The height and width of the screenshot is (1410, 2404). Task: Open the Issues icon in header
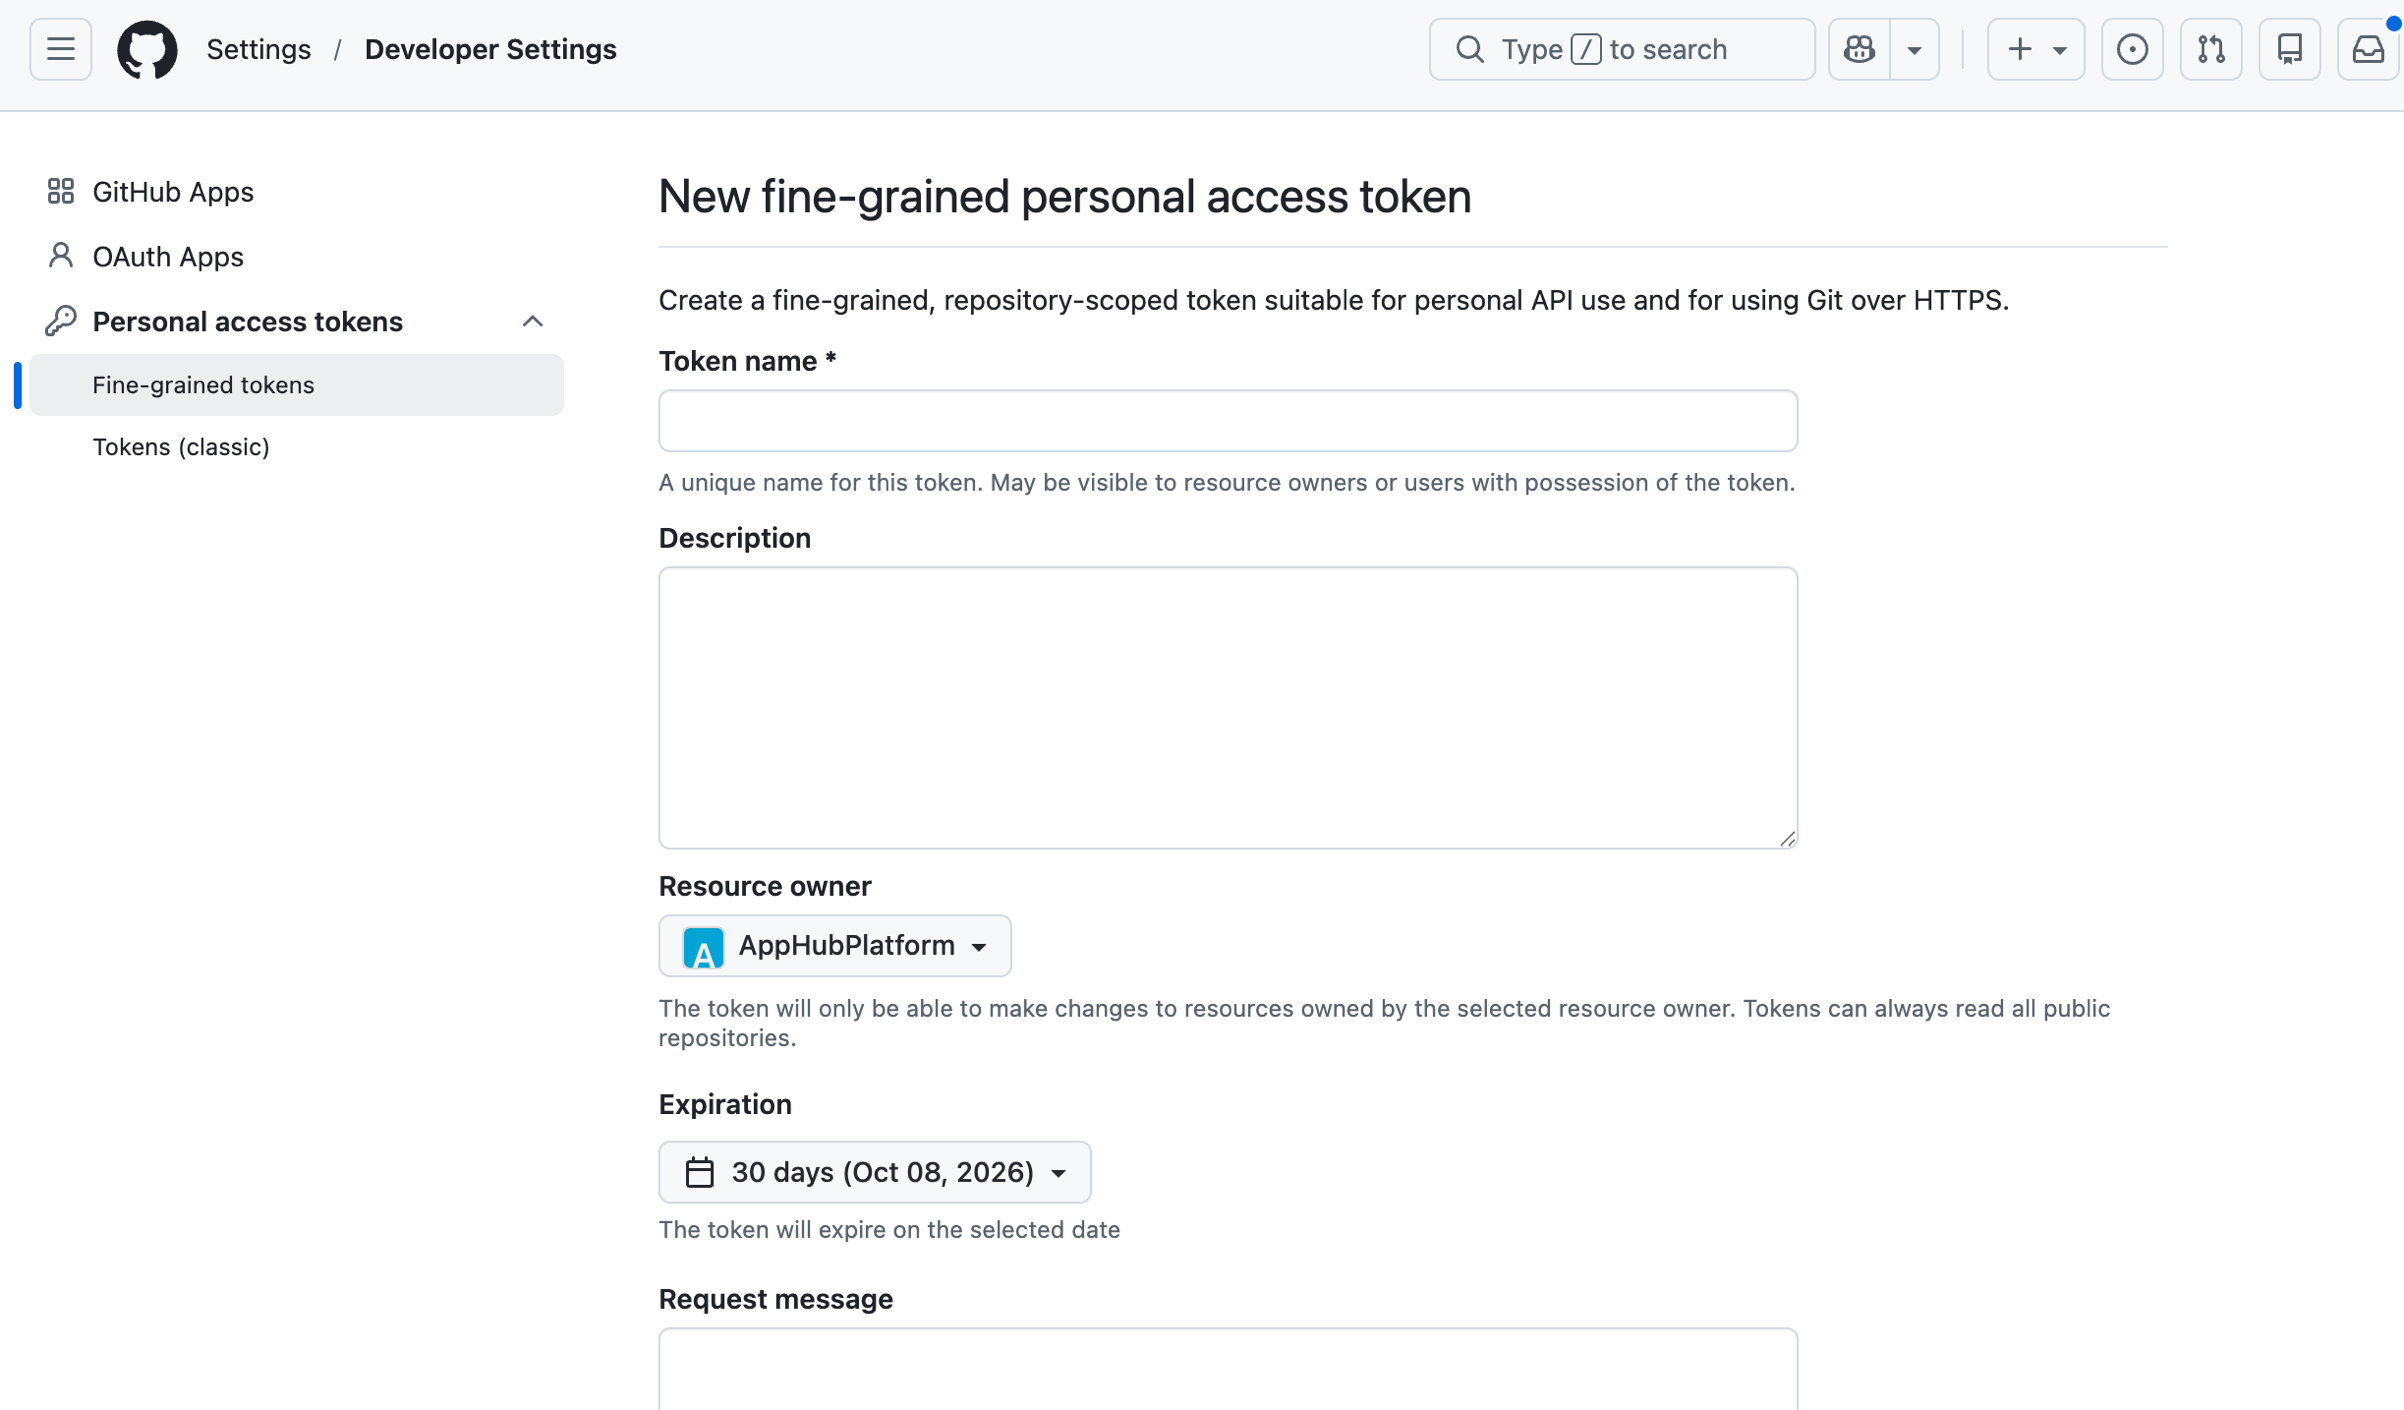[2132, 49]
